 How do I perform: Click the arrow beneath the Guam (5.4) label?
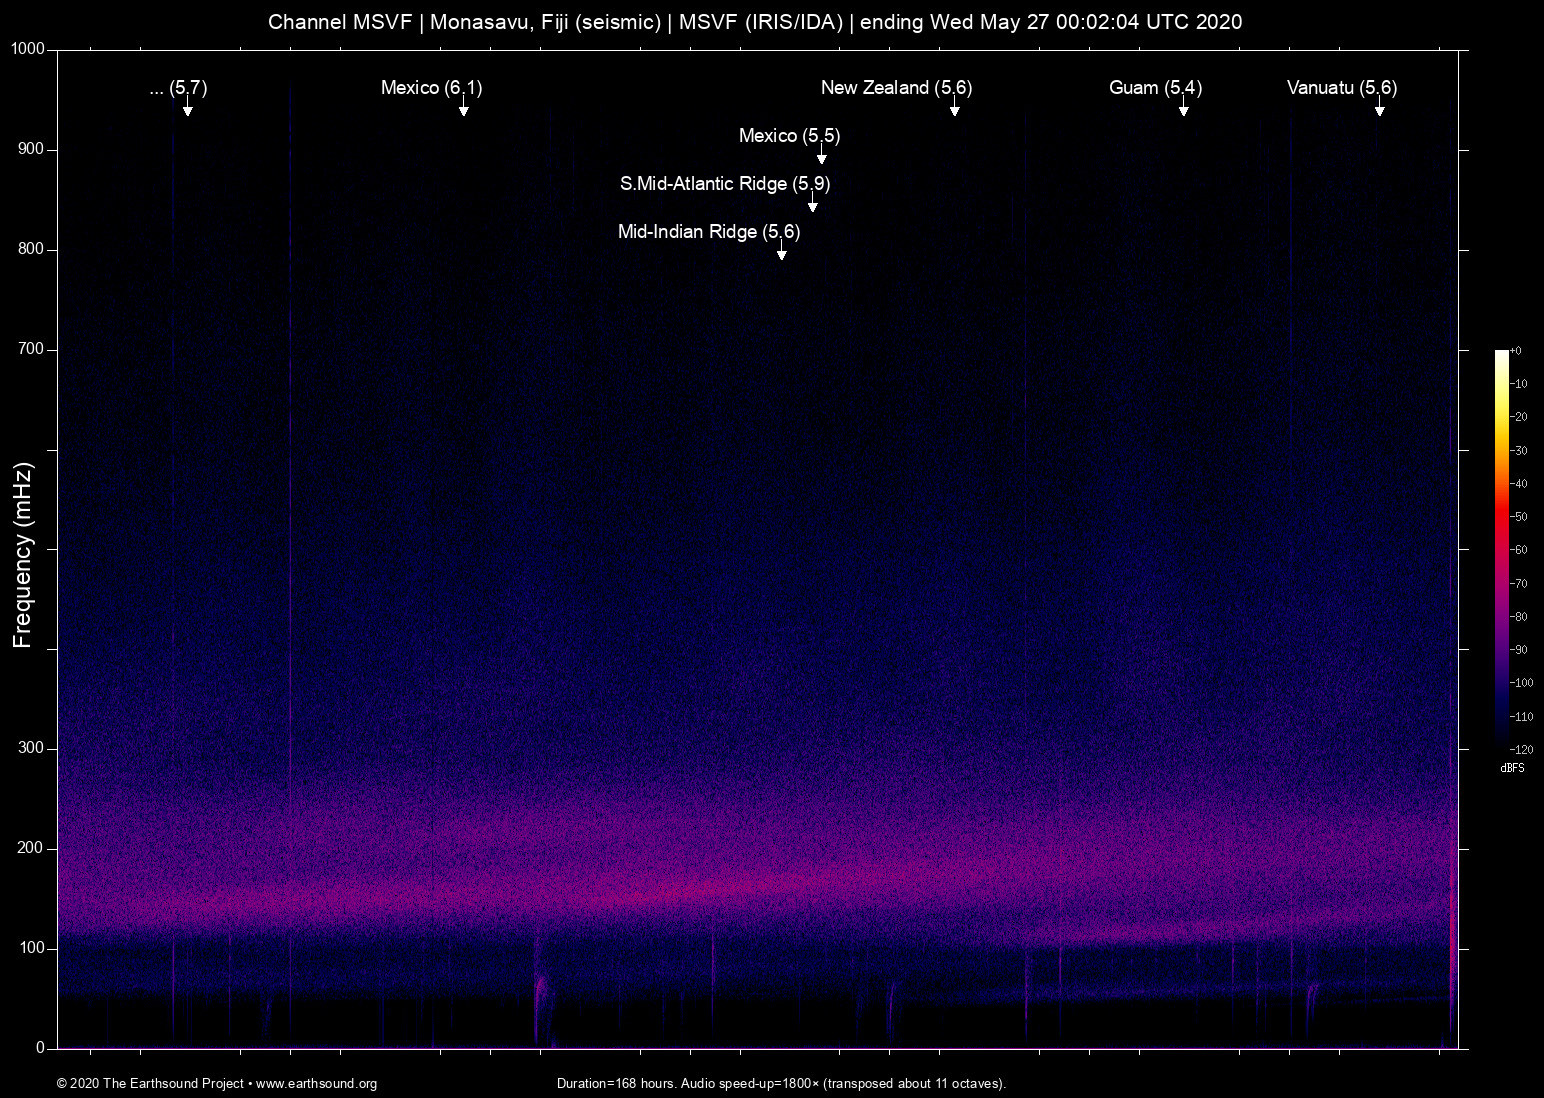1183,108
